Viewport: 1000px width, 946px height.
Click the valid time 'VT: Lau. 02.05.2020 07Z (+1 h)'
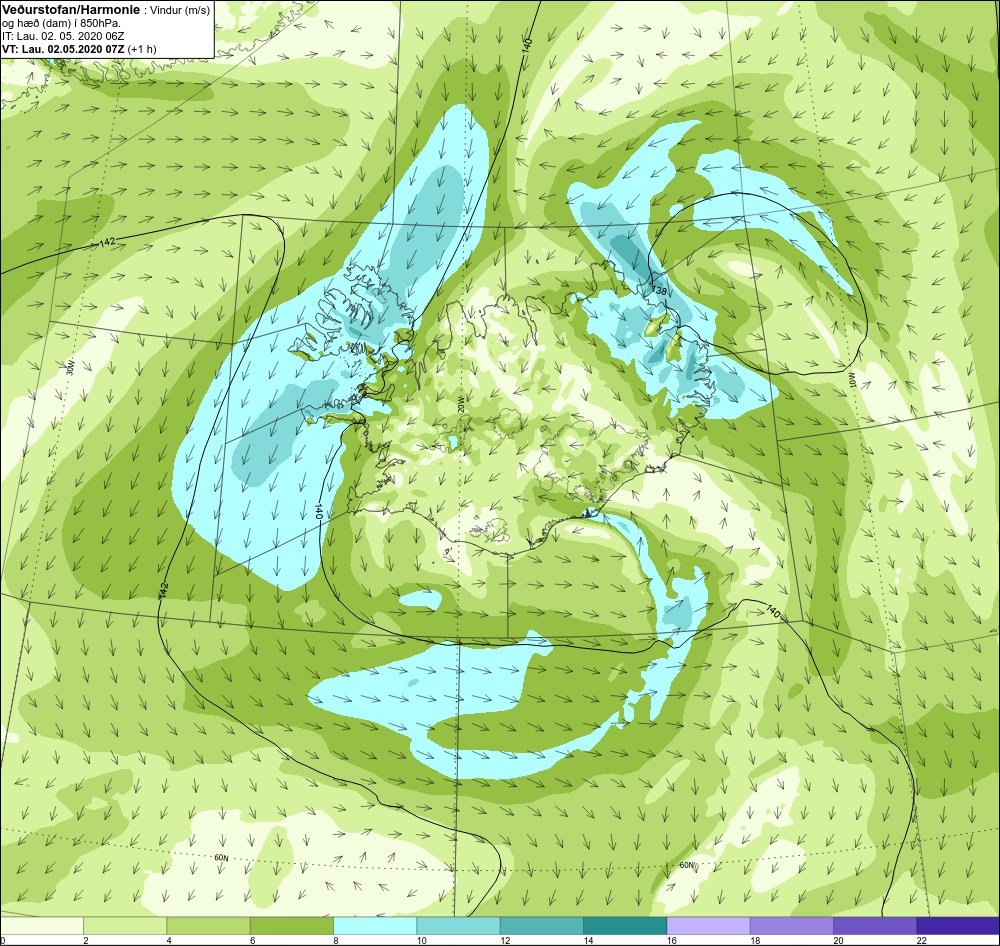[79, 49]
